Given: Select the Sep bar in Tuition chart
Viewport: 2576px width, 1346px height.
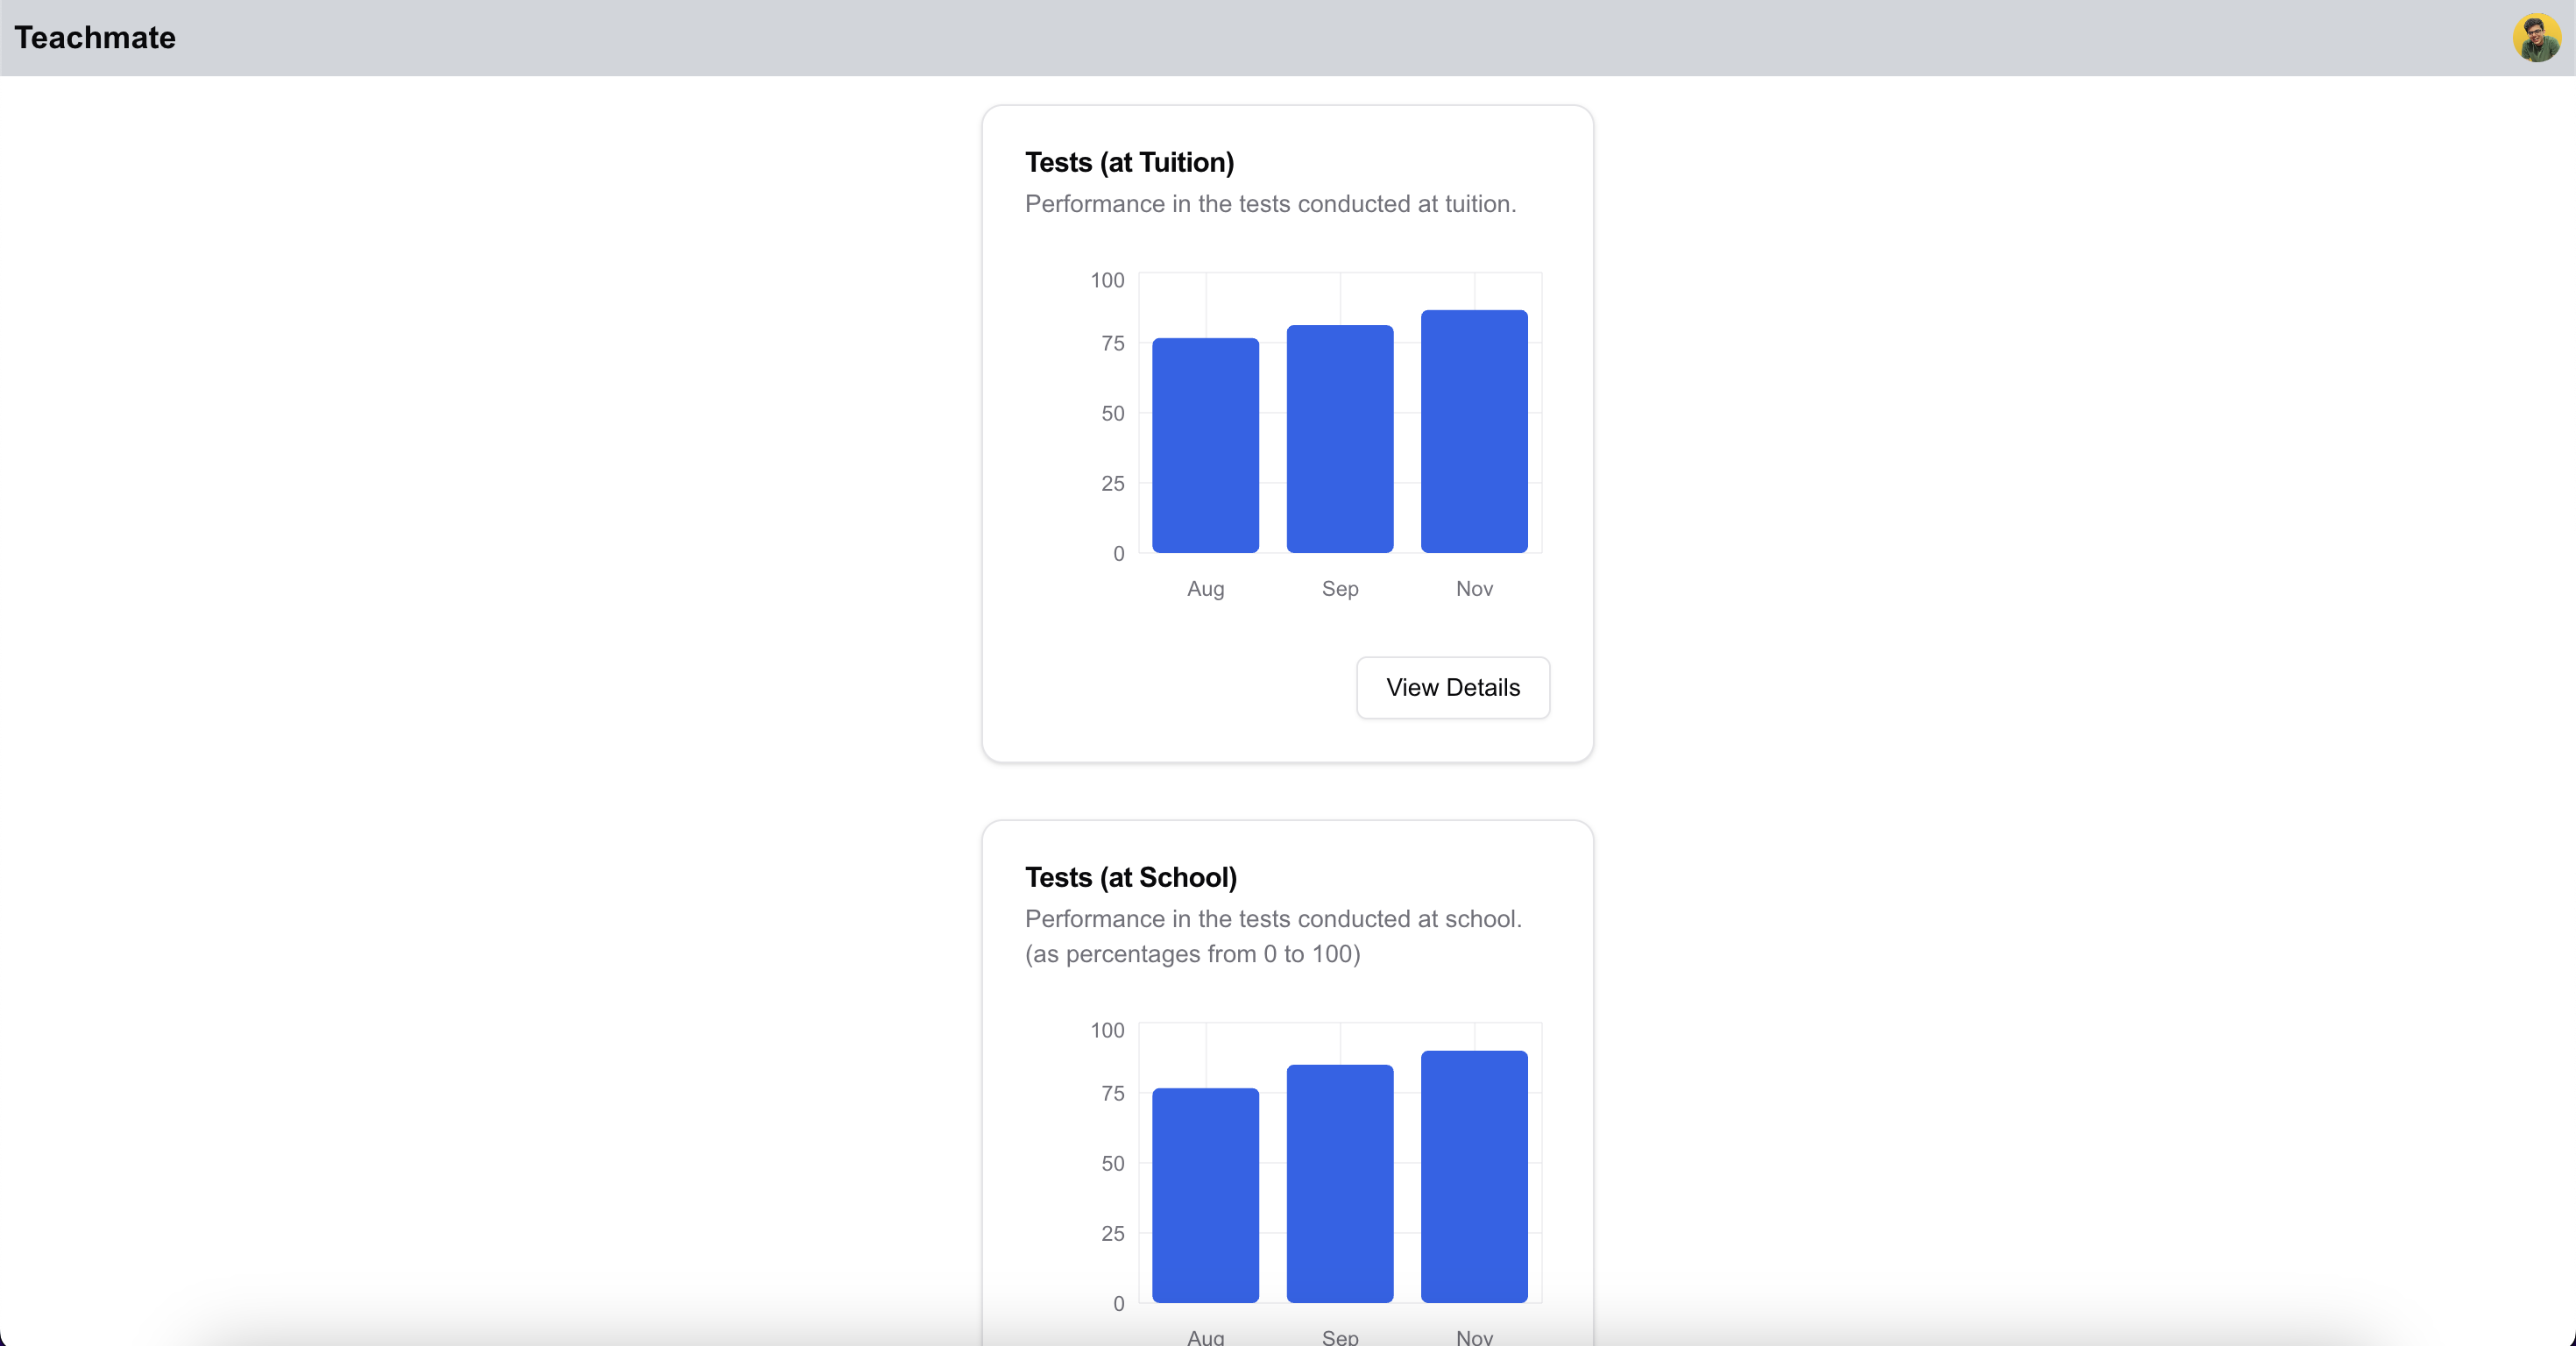Looking at the screenshot, I should tap(1339, 439).
